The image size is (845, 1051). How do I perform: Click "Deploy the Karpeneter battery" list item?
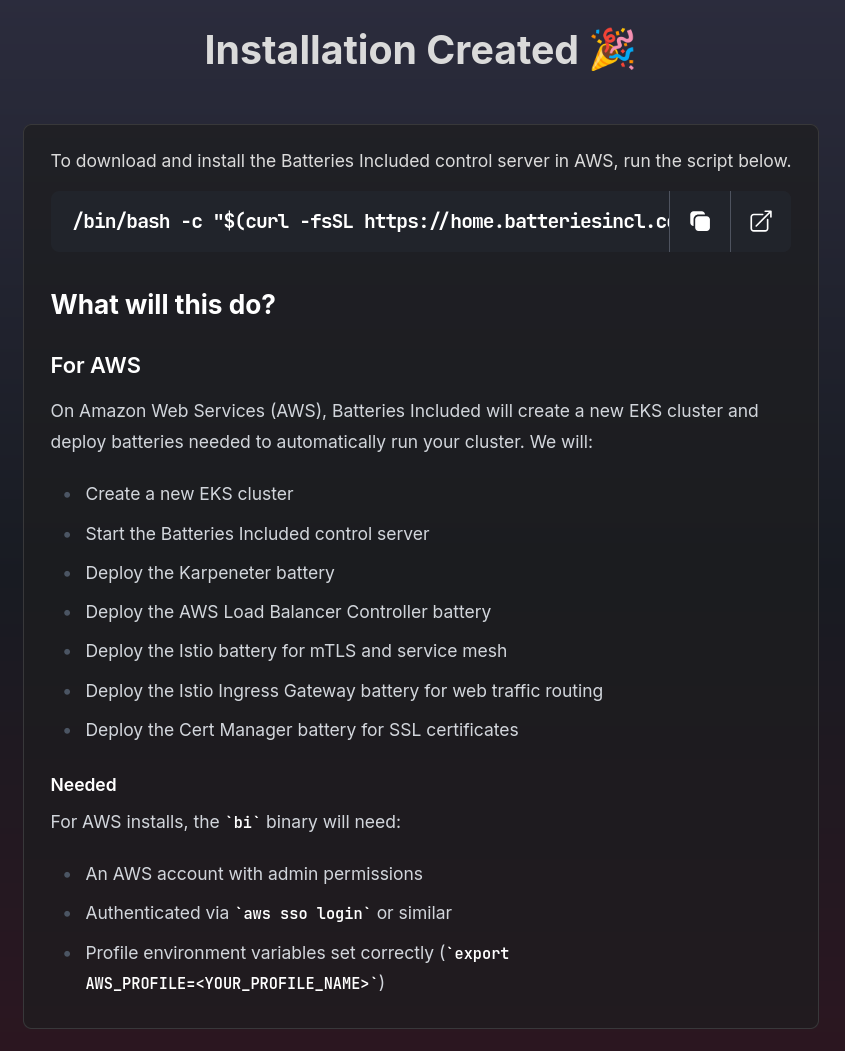coord(210,573)
